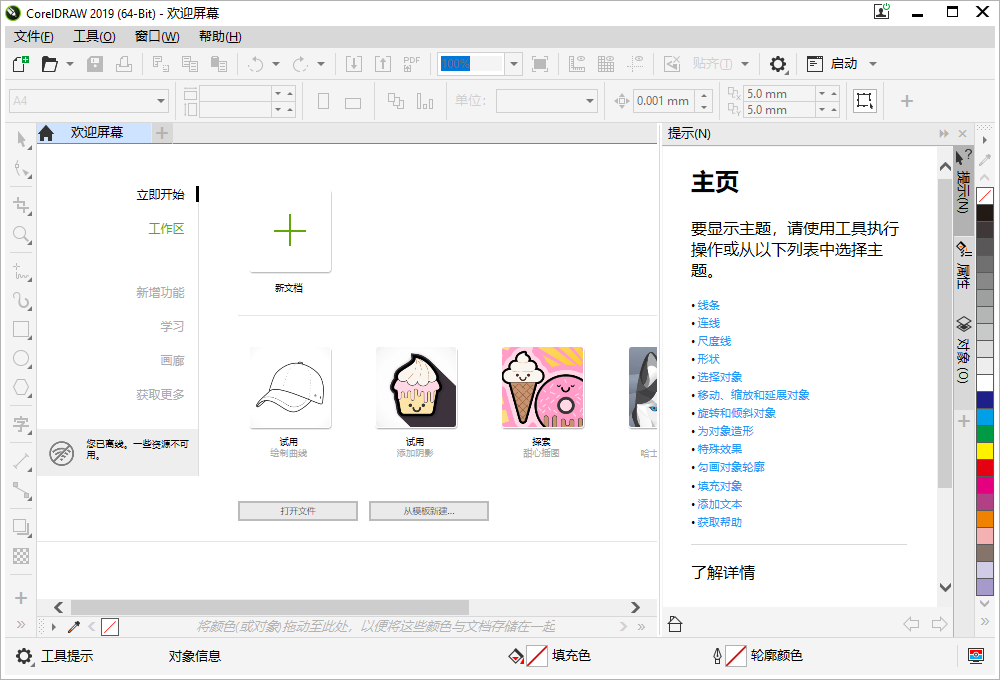Expand the Open button dropdown arrow
Image resolution: width=1000 pixels, height=680 pixels.
(70, 64)
